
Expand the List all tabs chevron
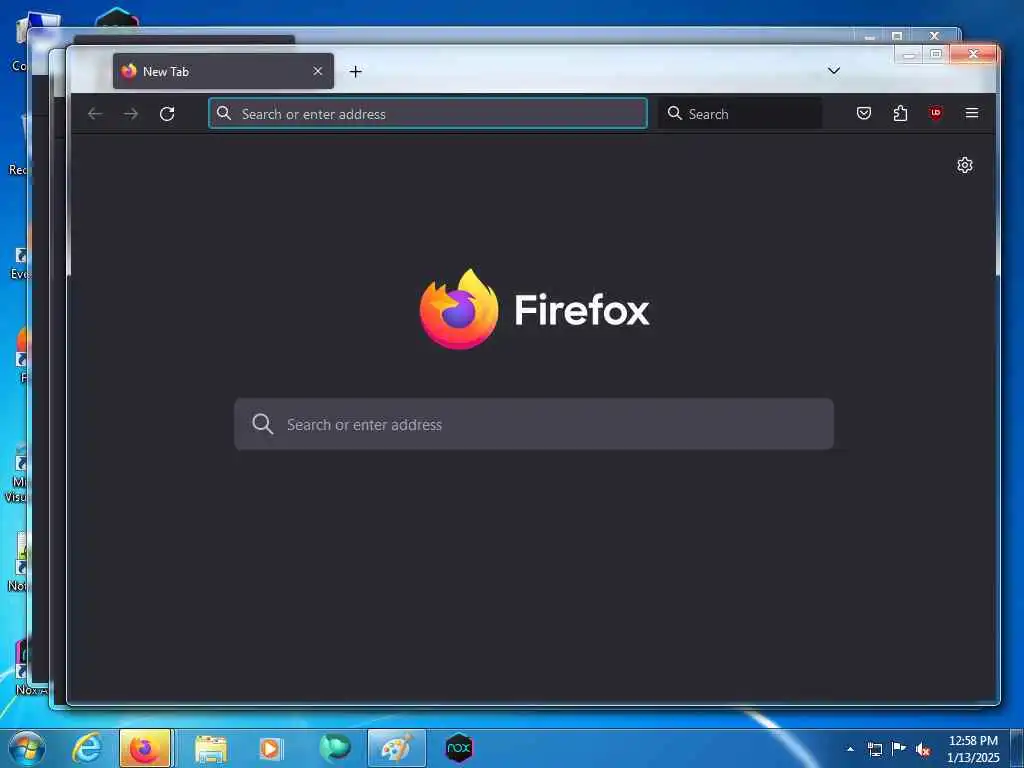pos(834,71)
